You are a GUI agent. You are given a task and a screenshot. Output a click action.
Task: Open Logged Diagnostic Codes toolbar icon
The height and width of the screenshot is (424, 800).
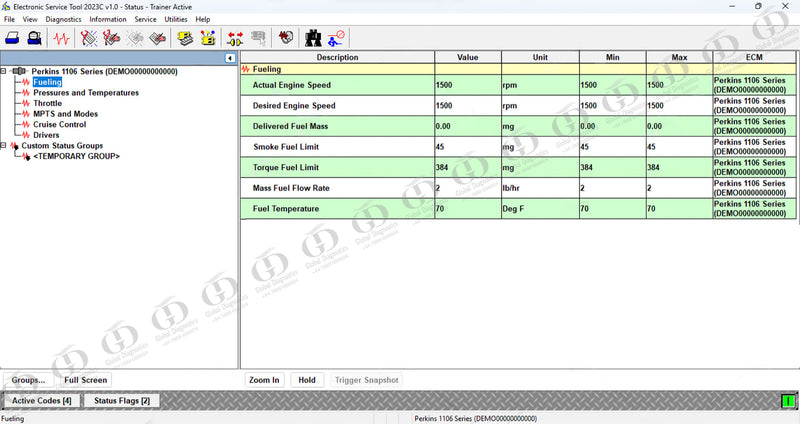tap(111, 38)
